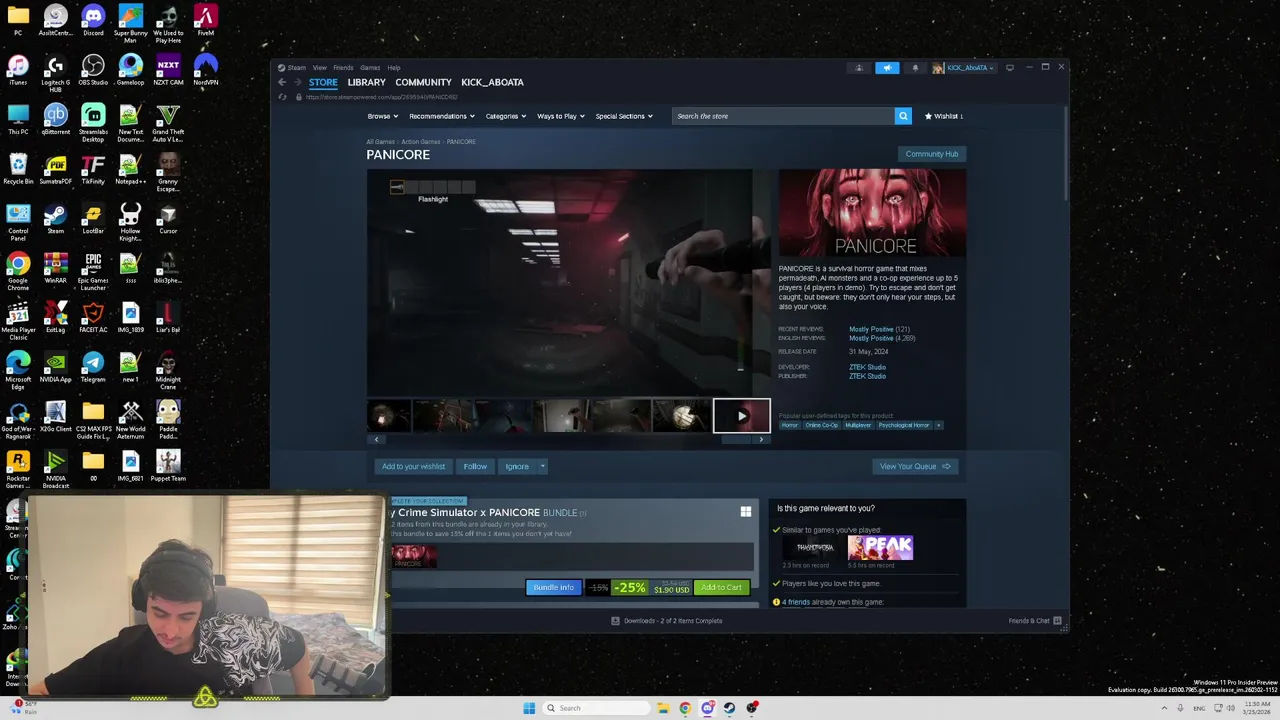Open the qBittorrent desktop icon
Screen dimensions: 1280x720
pyautogui.click(x=56, y=120)
